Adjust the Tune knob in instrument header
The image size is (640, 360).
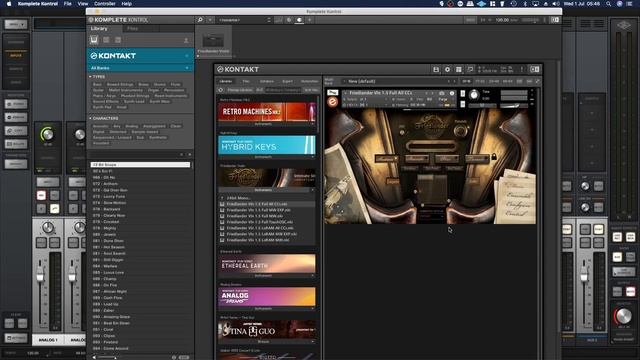pyautogui.click(x=474, y=95)
